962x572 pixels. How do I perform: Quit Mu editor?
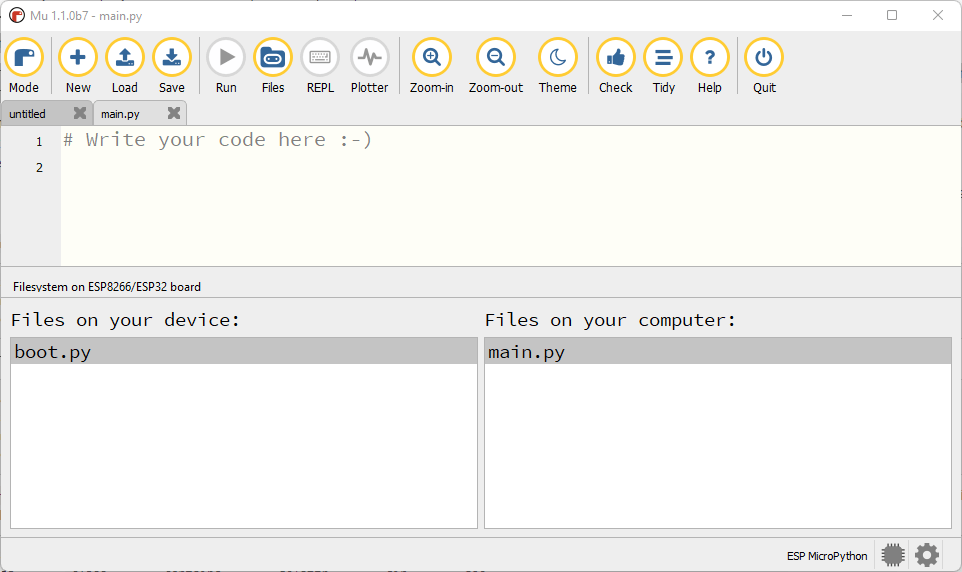point(764,66)
